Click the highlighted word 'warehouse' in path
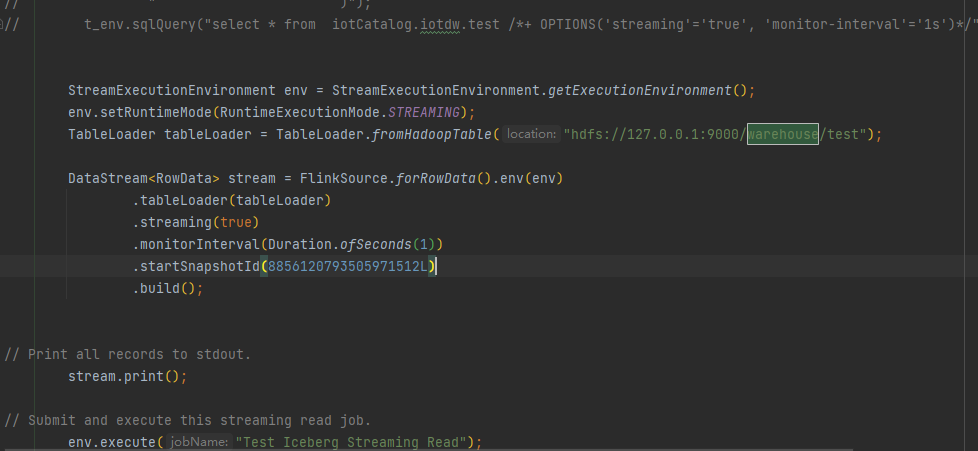The width and height of the screenshot is (978, 451). (783, 134)
